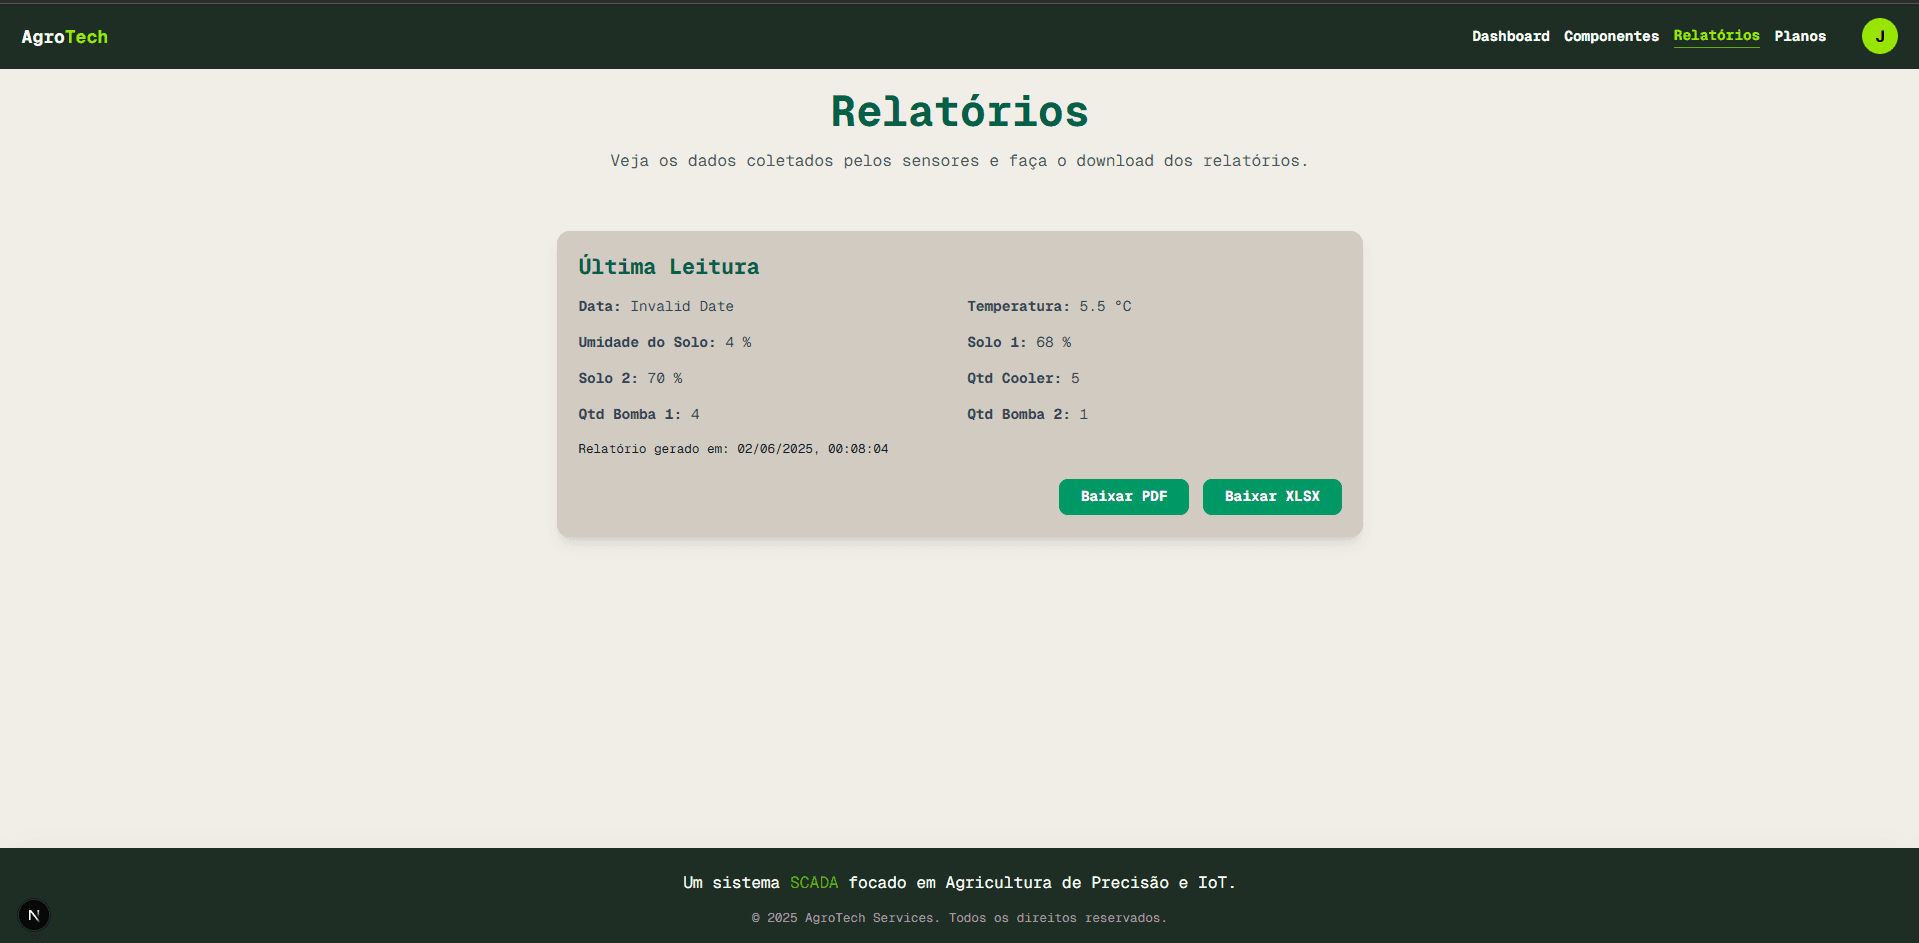Click the report generation timestamp text

(x=733, y=449)
